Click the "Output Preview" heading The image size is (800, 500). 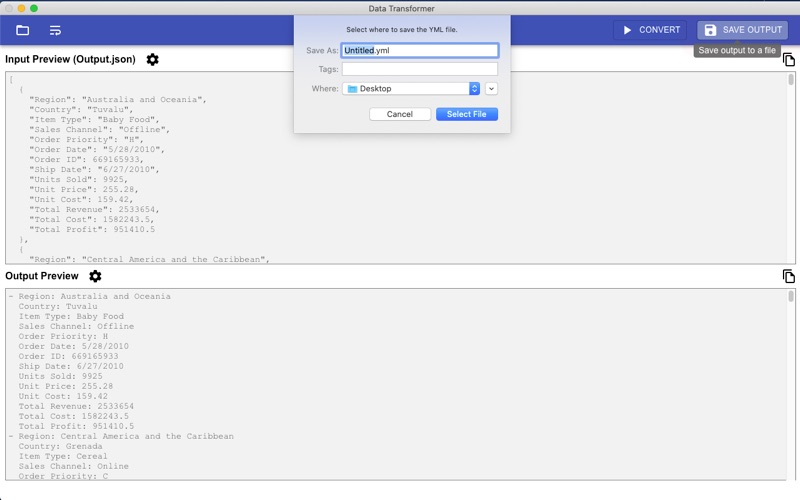42,276
